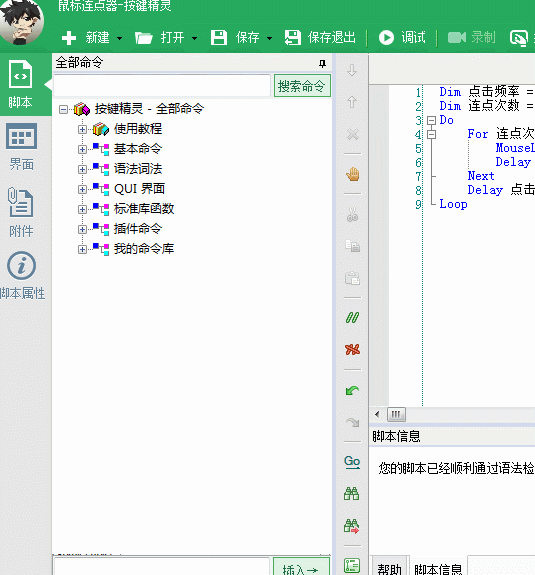Viewport: 535px width, 575px height.
Task: Select 基本命令 in command tree
Action: click(138, 149)
